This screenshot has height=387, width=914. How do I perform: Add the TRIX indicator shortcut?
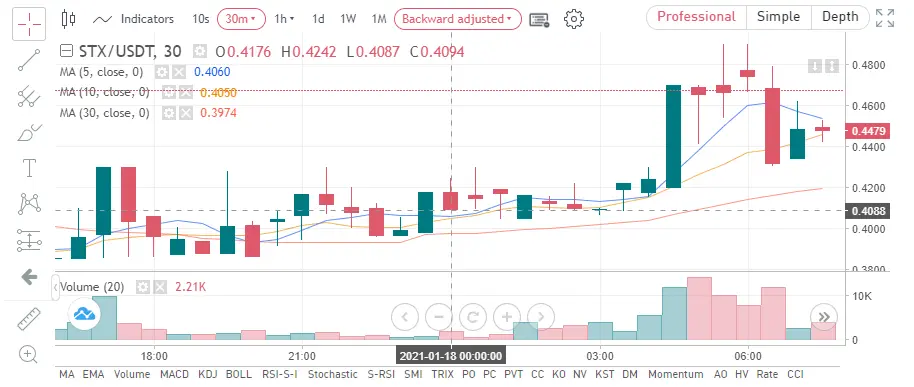(x=442, y=374)
